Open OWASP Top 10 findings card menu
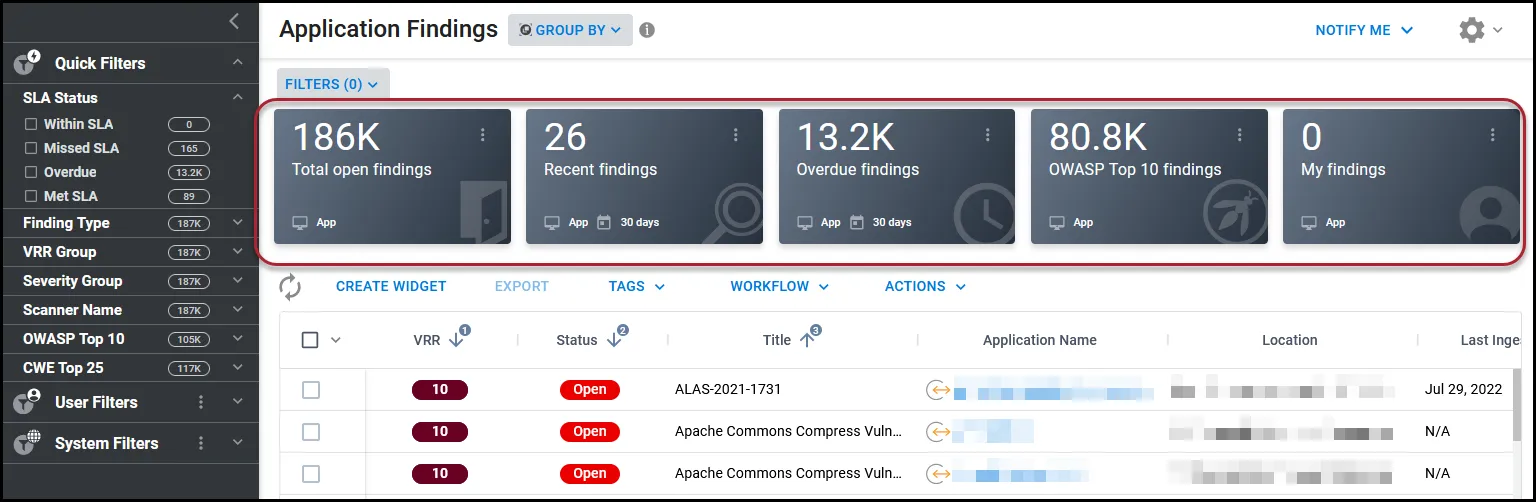 [x=1240, y=135]
